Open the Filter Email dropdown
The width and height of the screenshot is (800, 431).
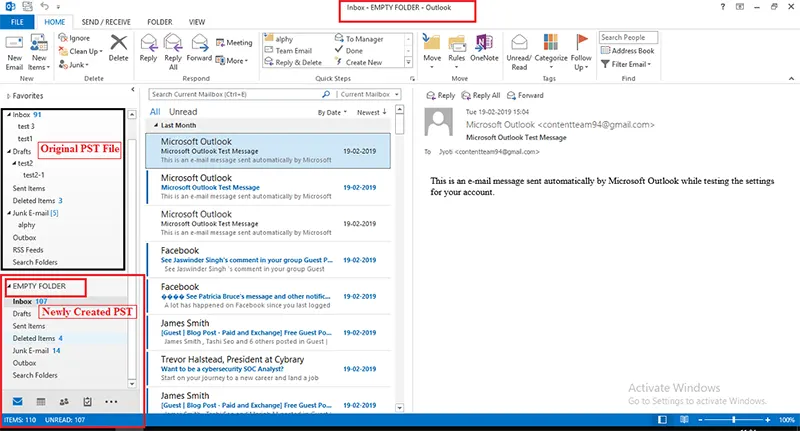point(626,64)
